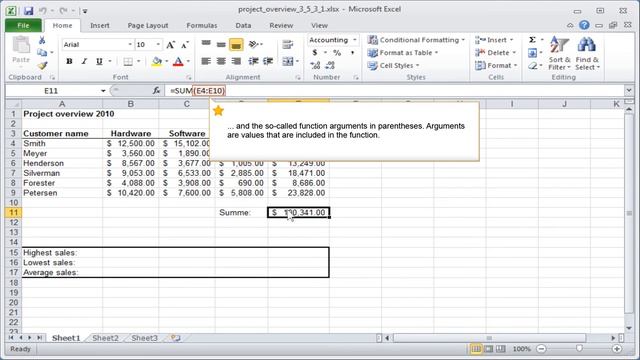This screenshot has height=360, width=640.
Task: Underline the cell text
Action: click(99, 61)
